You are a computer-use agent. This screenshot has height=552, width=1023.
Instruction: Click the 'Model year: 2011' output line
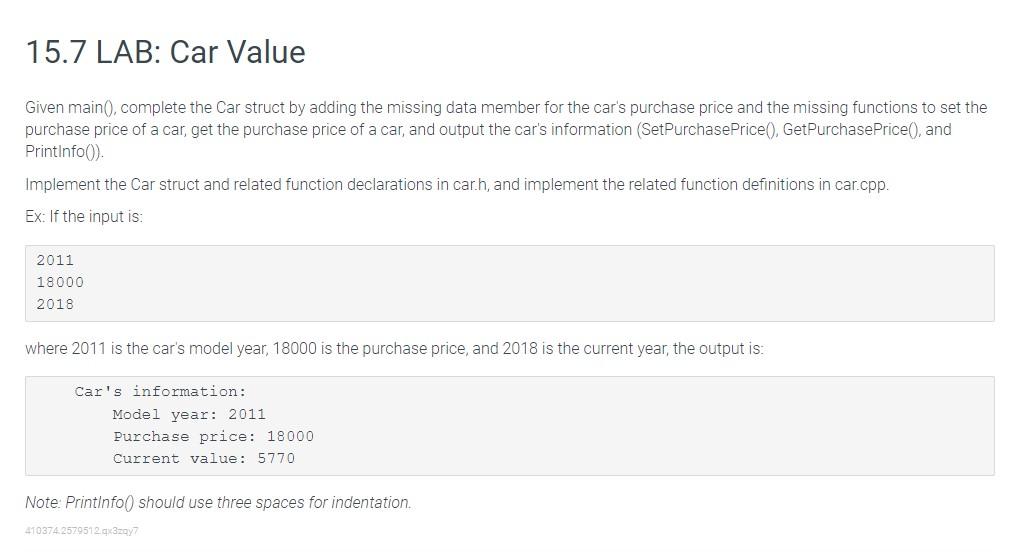coord(189,414)
